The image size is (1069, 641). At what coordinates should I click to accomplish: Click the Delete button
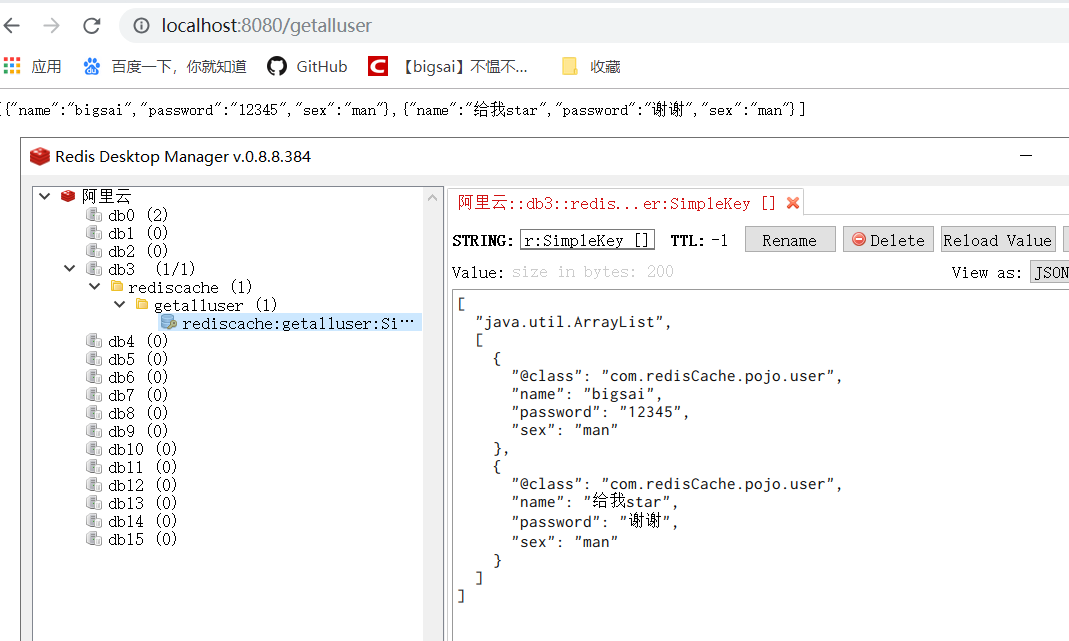(x=888, y=240)
